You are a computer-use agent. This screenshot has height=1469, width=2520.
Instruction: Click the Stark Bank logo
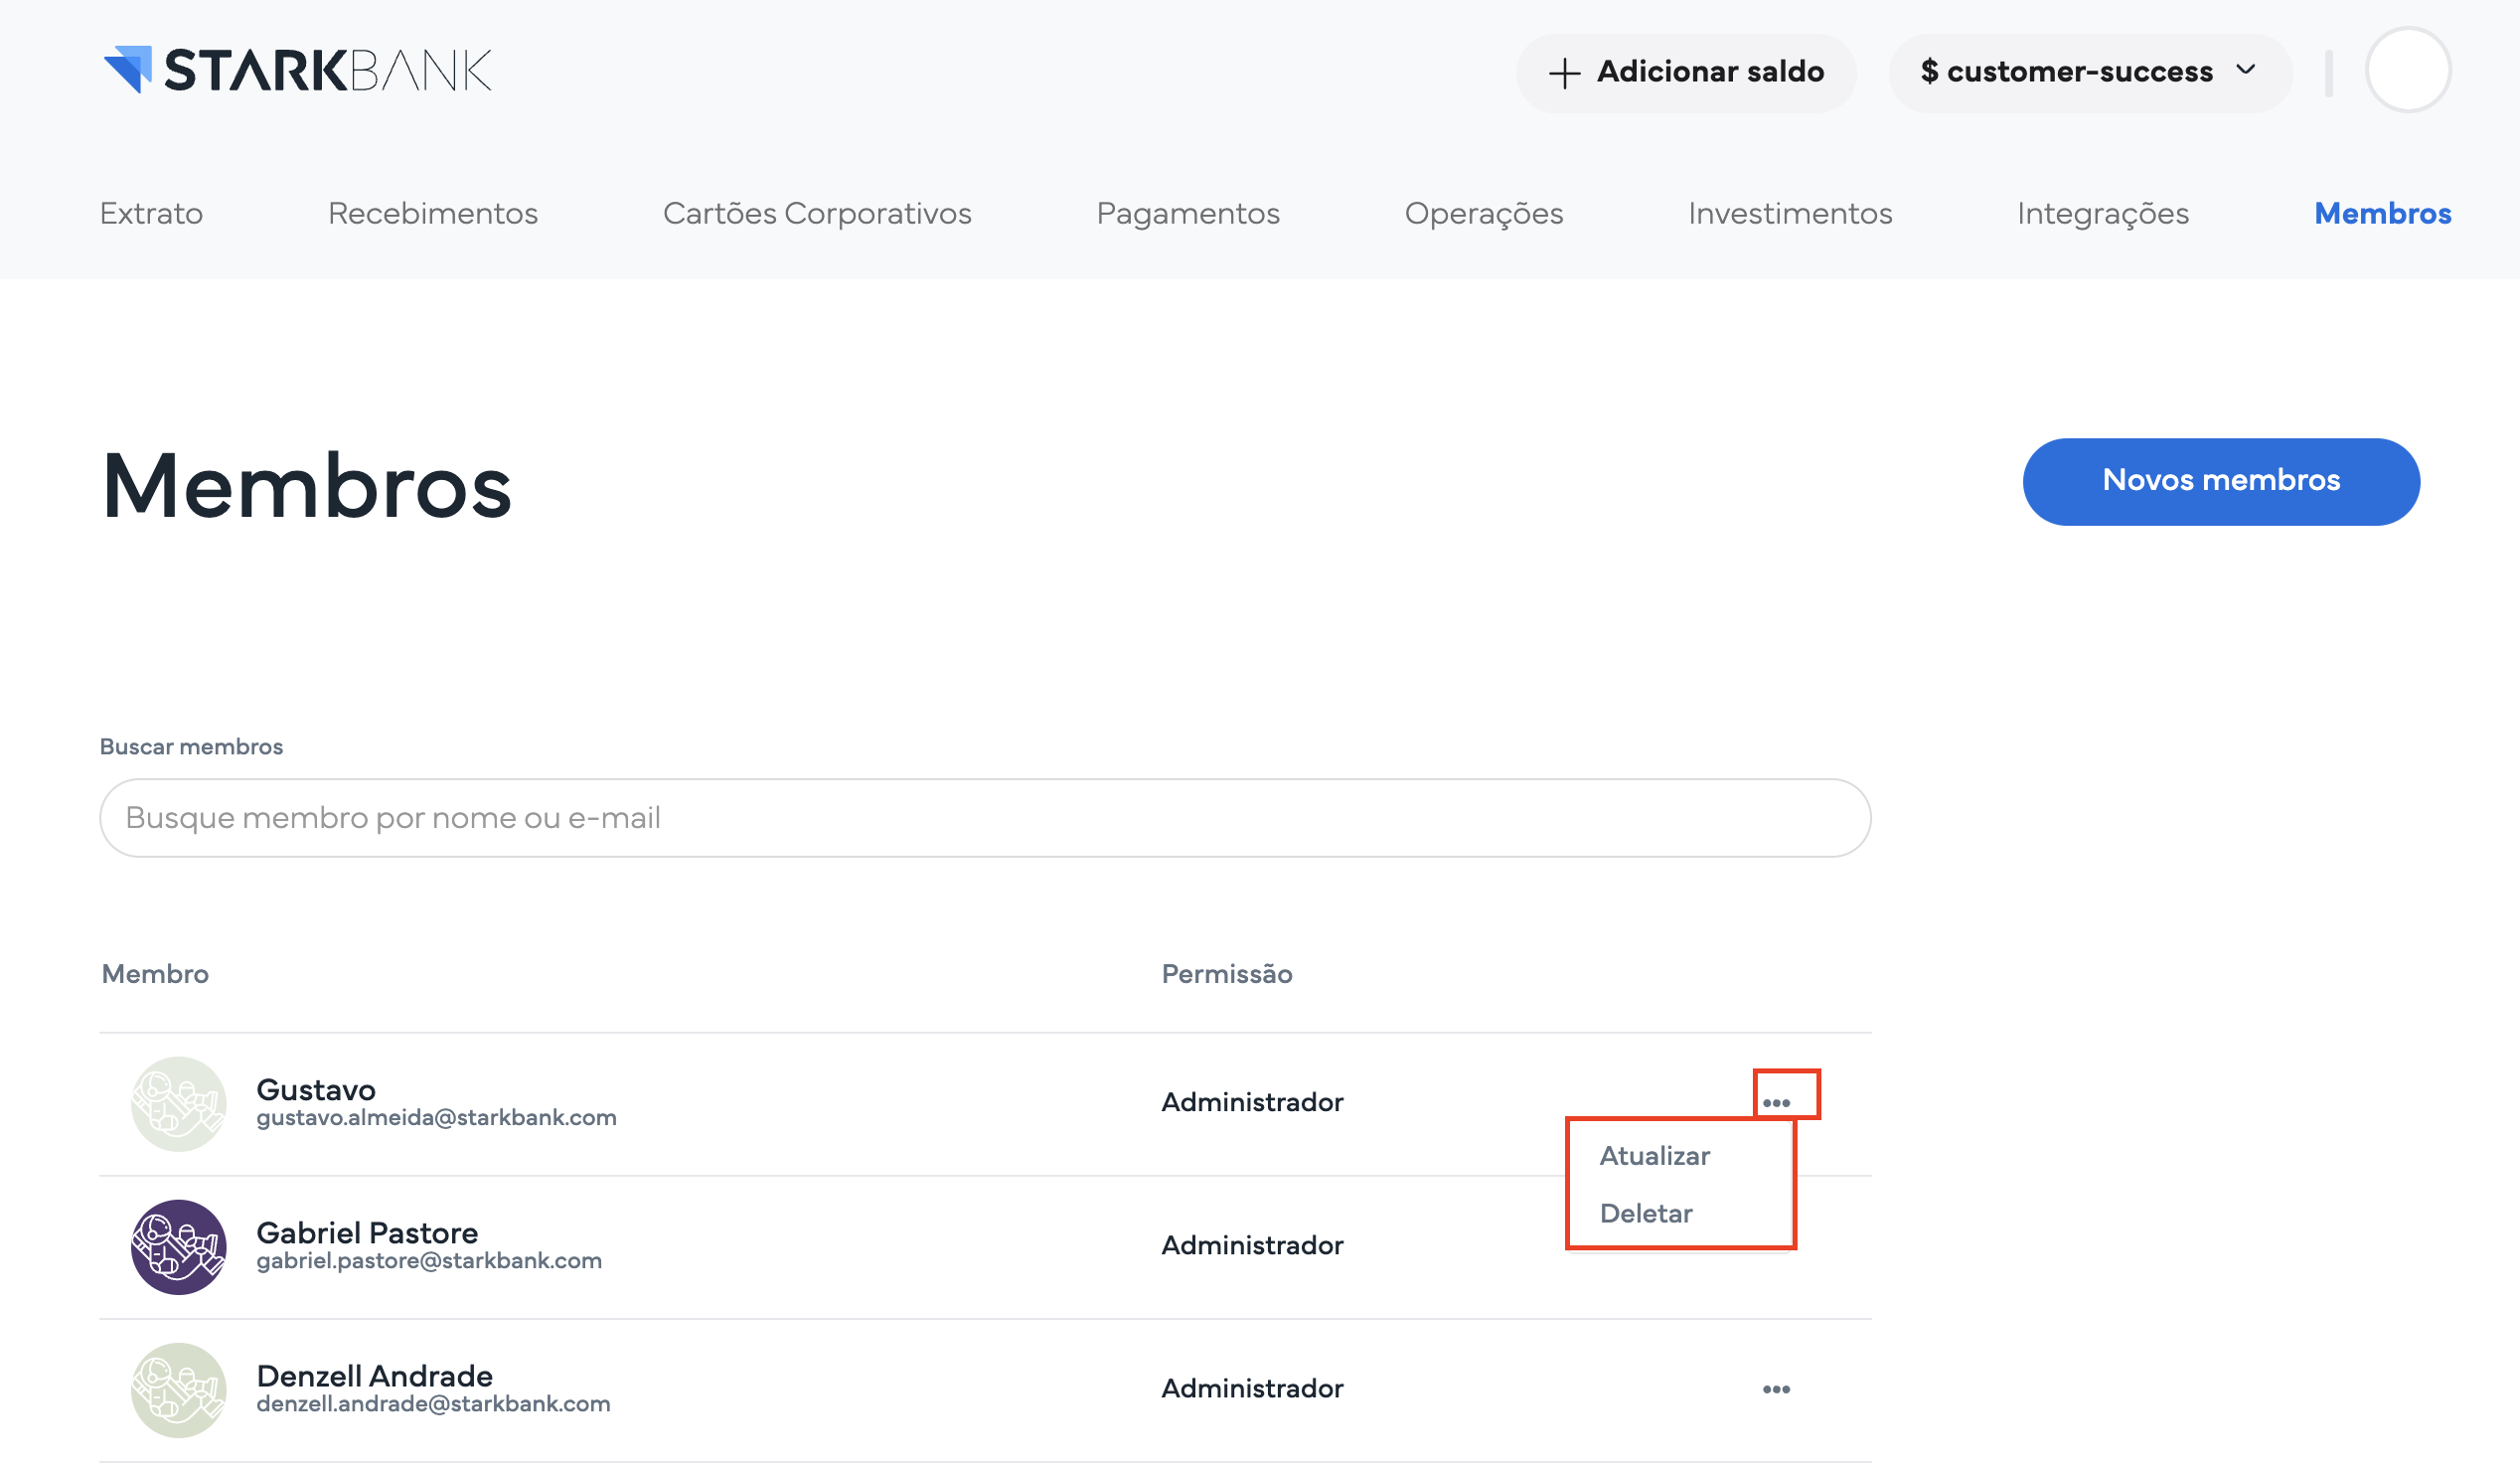tap(297, 70)
